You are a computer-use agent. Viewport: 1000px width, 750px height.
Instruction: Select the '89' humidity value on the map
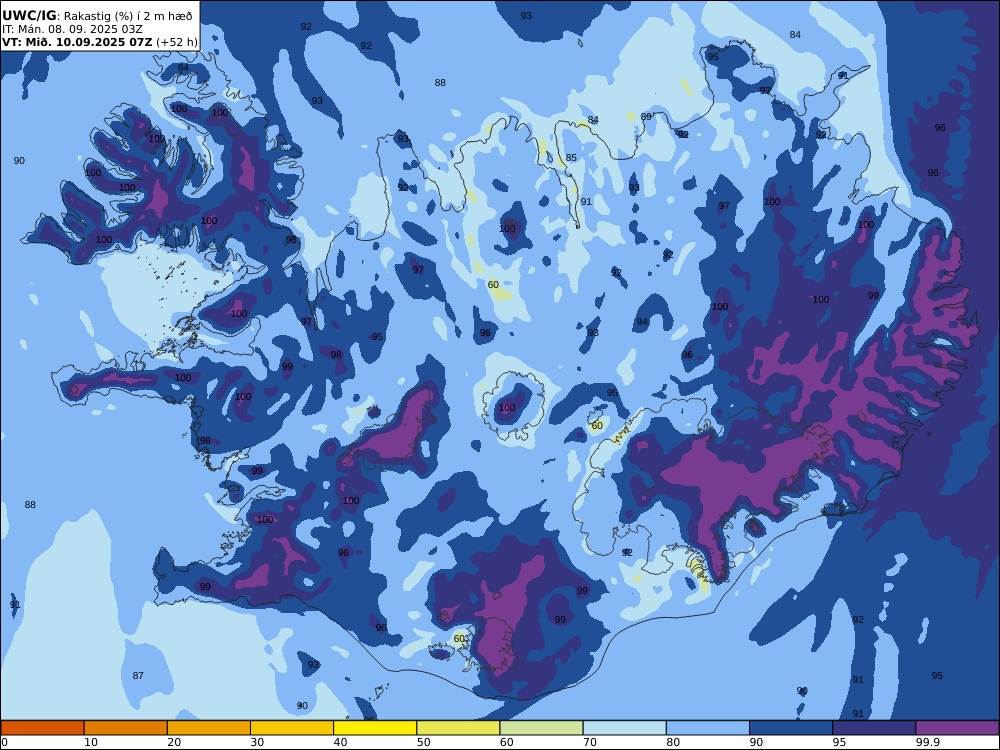point(646,117)
